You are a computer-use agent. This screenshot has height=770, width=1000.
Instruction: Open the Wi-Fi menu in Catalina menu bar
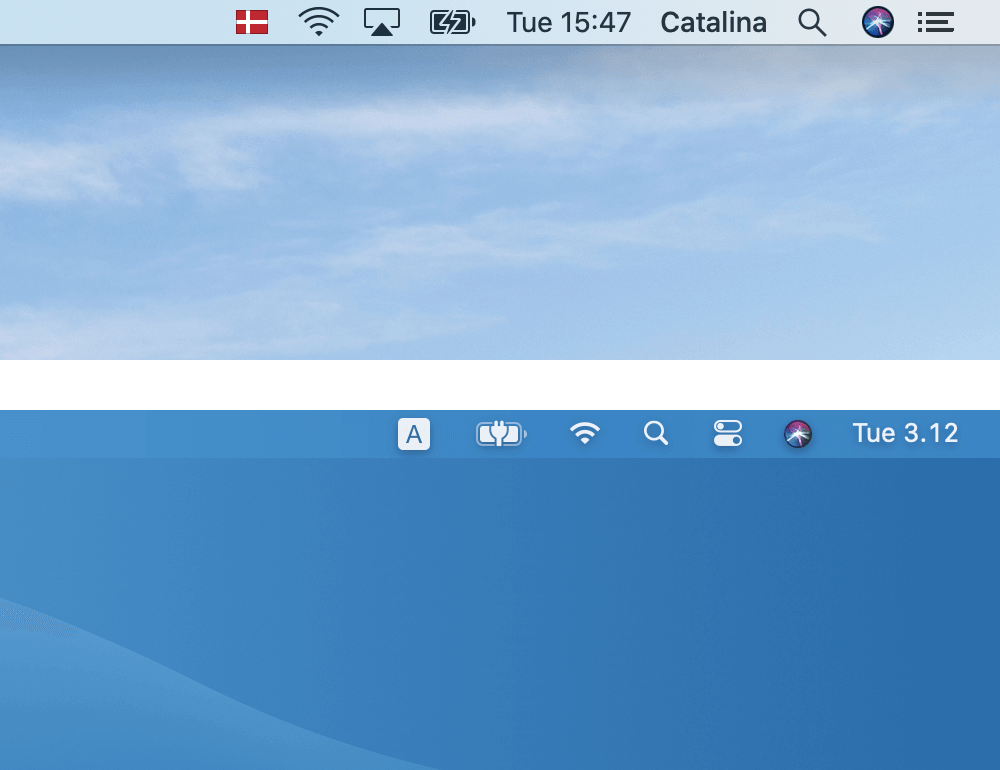318,22
